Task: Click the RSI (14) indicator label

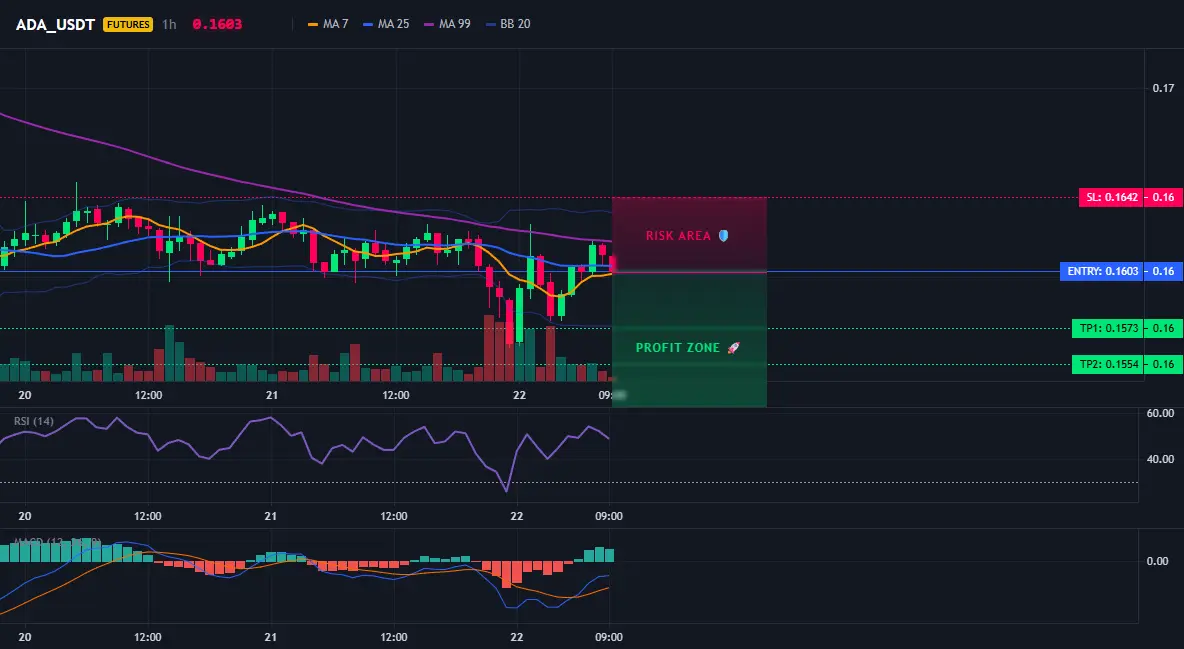Action: pos(34,421)
